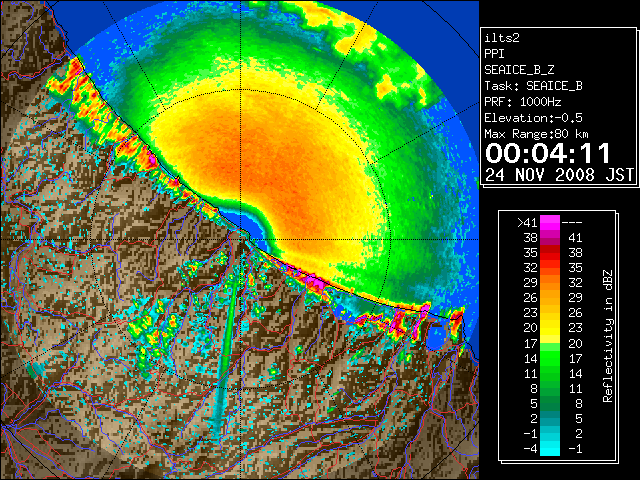
Task: Click the timestamp 00:04:11
Action: point(548,153)
